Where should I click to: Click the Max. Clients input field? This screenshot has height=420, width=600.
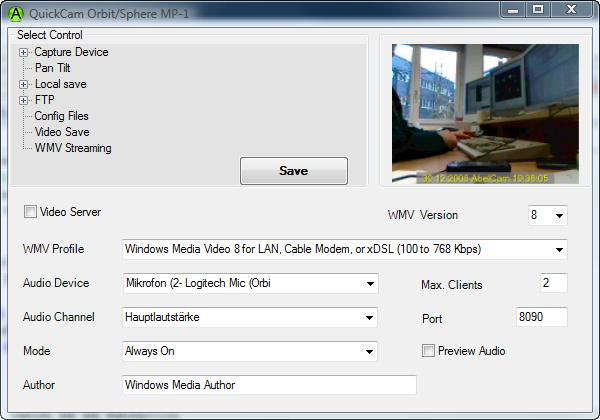(553, 283)
